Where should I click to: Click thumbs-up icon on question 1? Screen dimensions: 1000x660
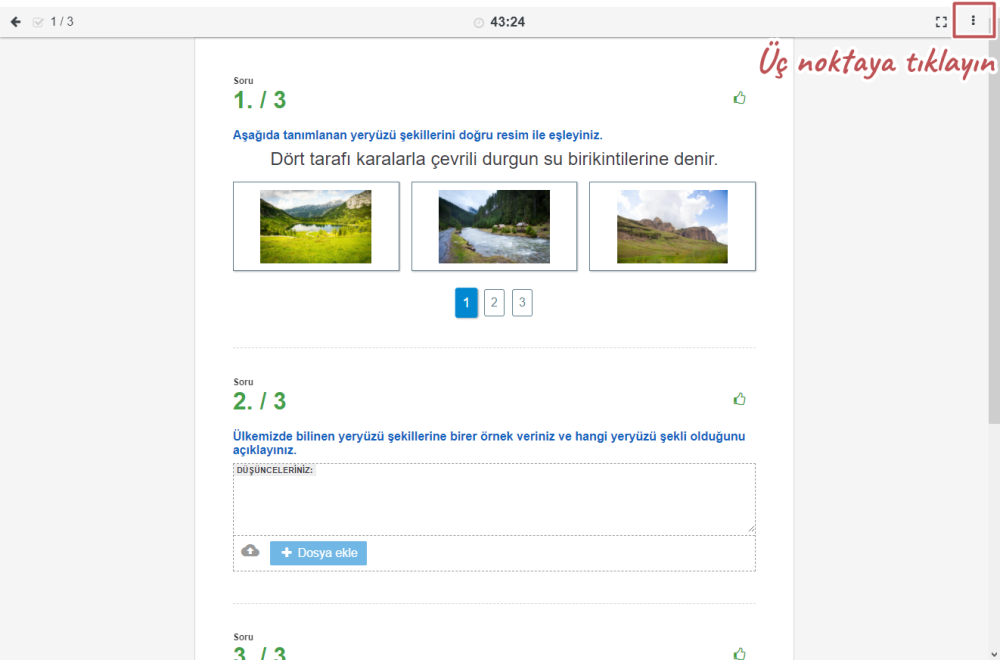click(739, 98)
